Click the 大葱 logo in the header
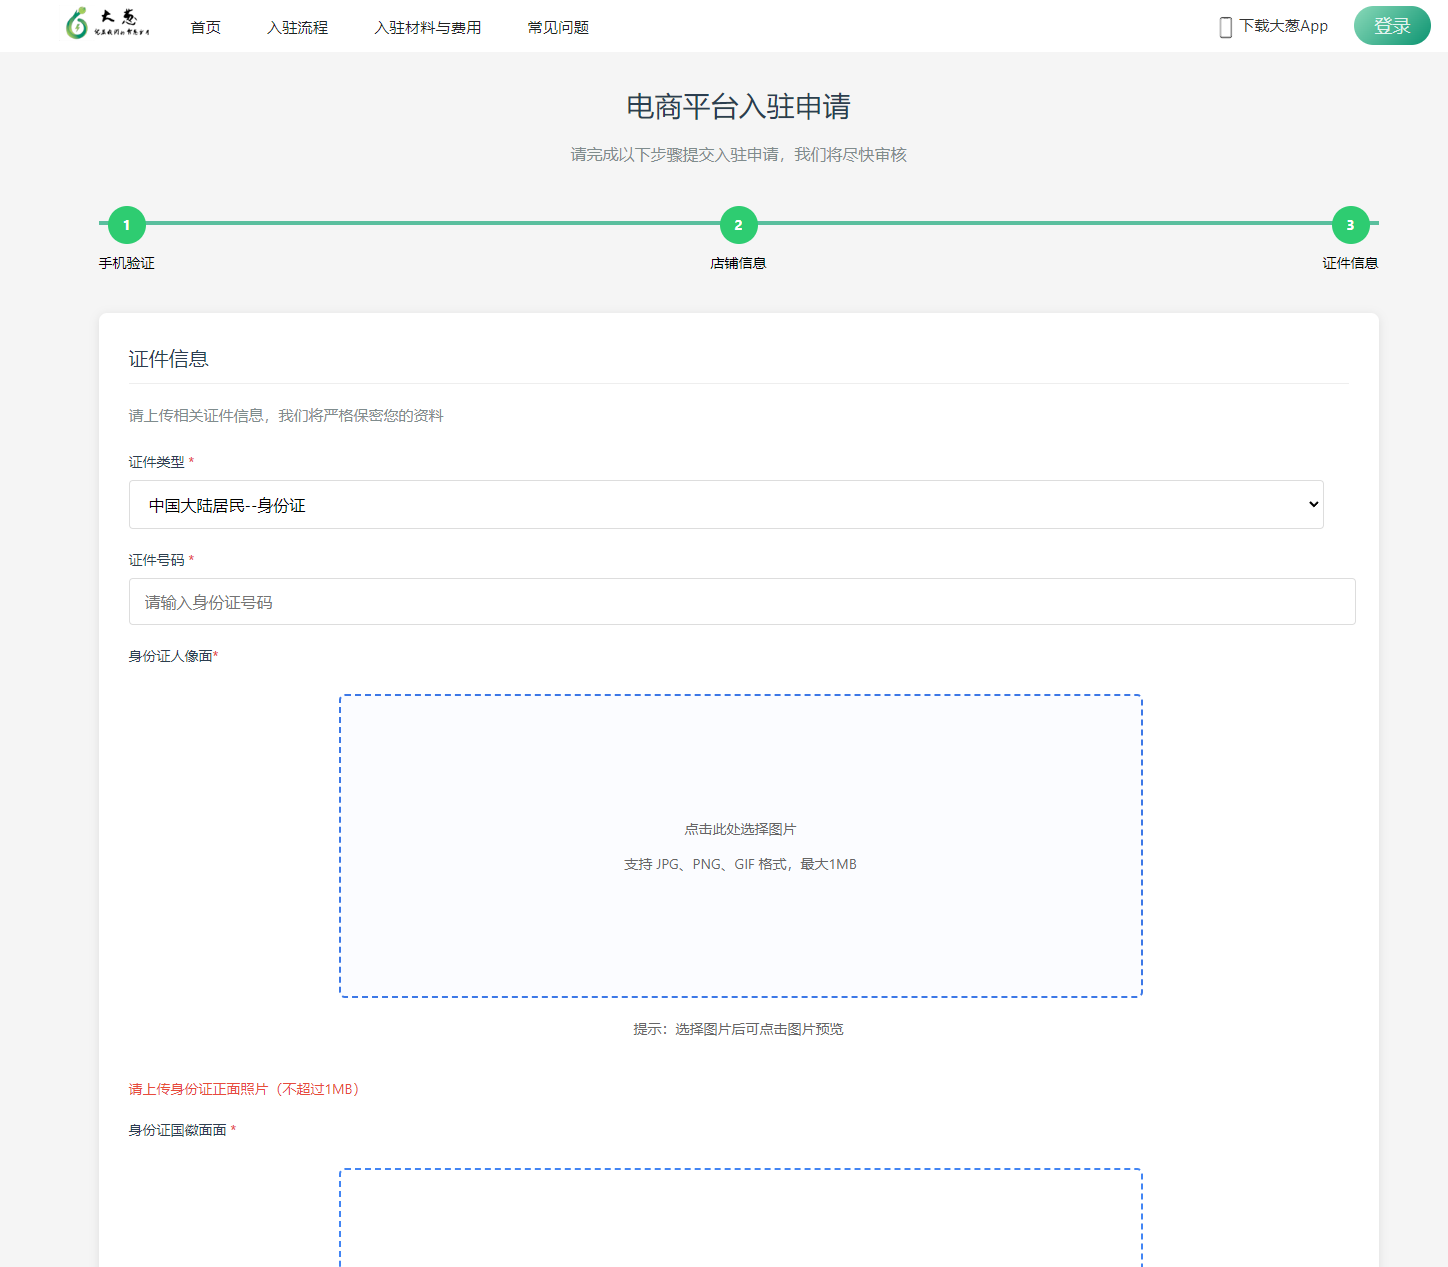 coord(108,24)
